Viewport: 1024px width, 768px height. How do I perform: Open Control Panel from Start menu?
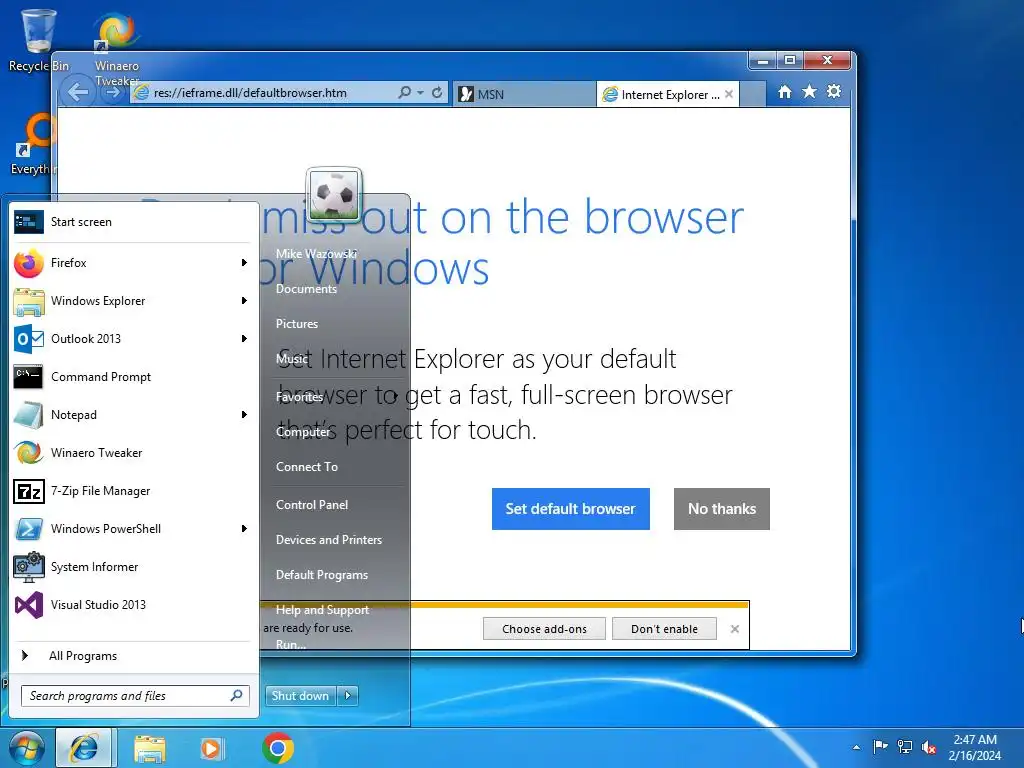click(312, 505)
